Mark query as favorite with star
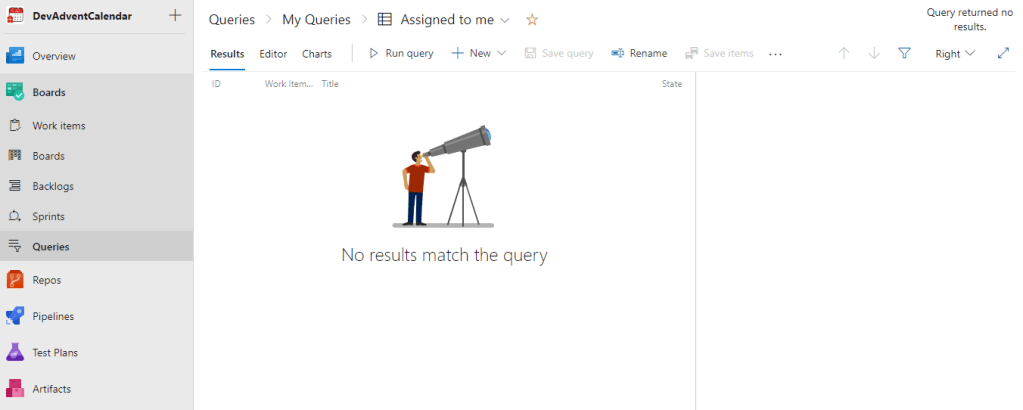Viewport: 1023px width, 410px height. (x=532, y=20)
